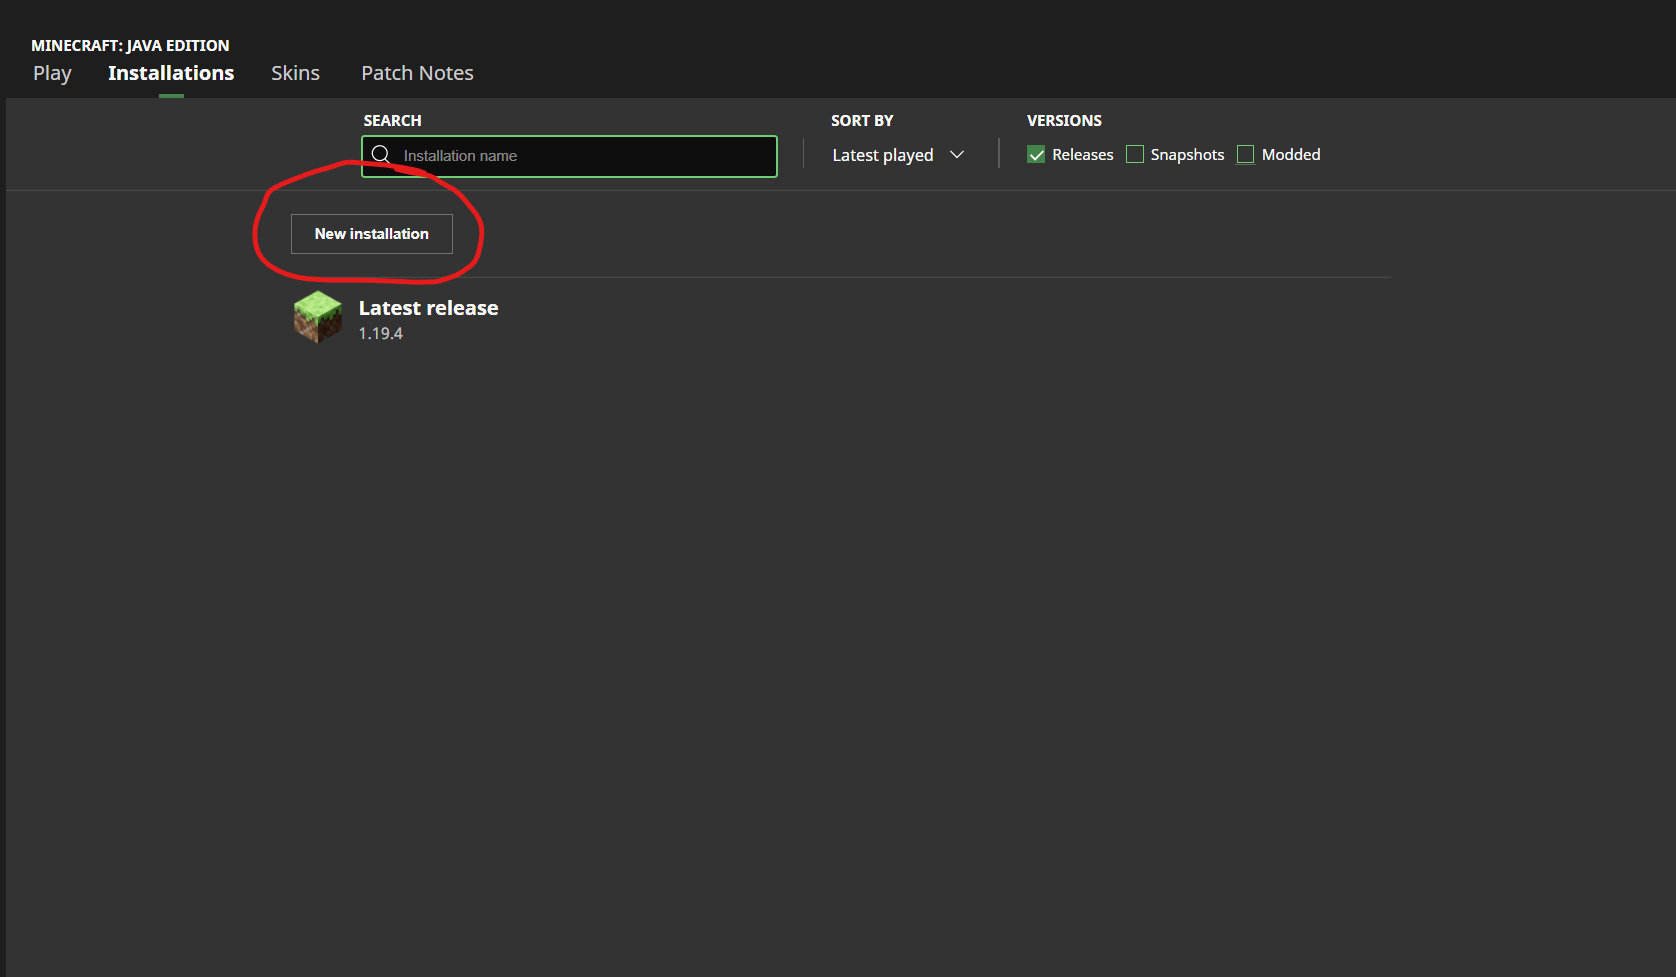Click the search magnifier icon
This screenshot has width=1676, height=977.
click(x=381, y=155)
